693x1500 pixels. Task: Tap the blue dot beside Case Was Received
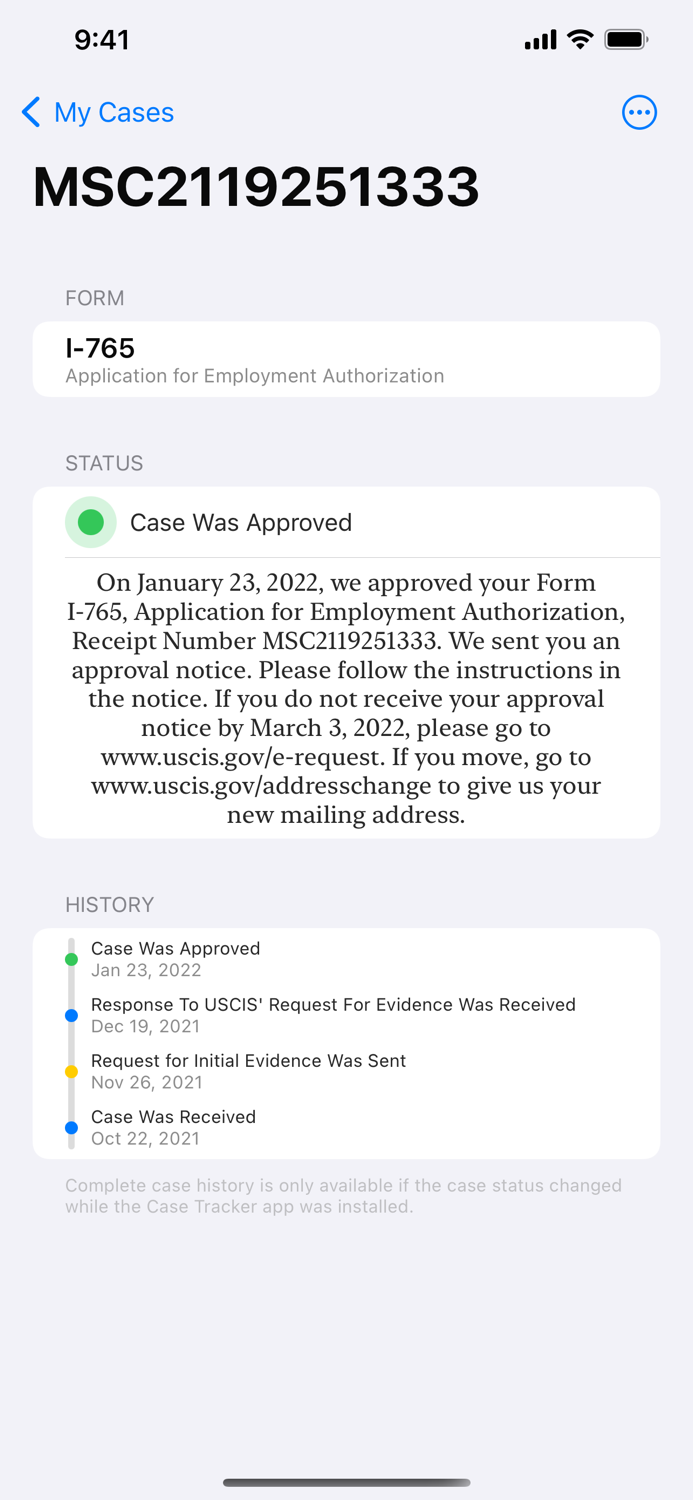(x=71, y=1127)
